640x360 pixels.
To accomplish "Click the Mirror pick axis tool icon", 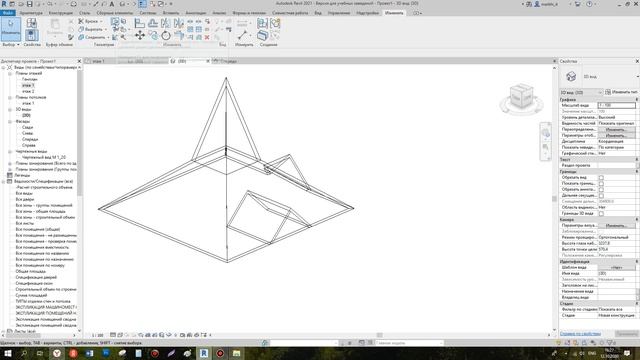I will pyautogui.click(x=166, y=24).
